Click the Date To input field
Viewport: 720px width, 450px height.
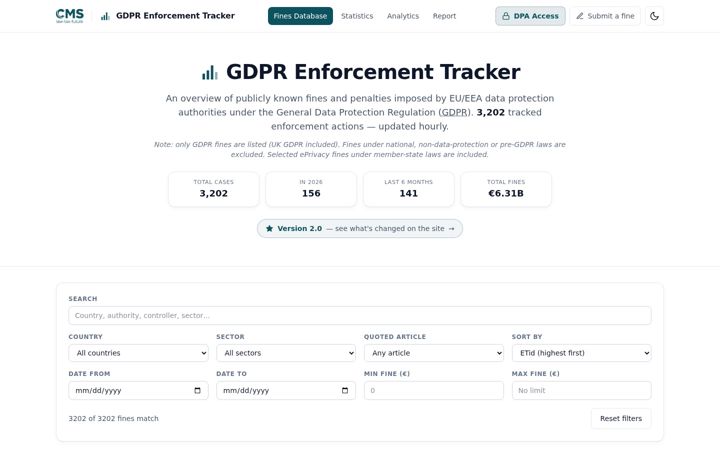click(286, 390)
